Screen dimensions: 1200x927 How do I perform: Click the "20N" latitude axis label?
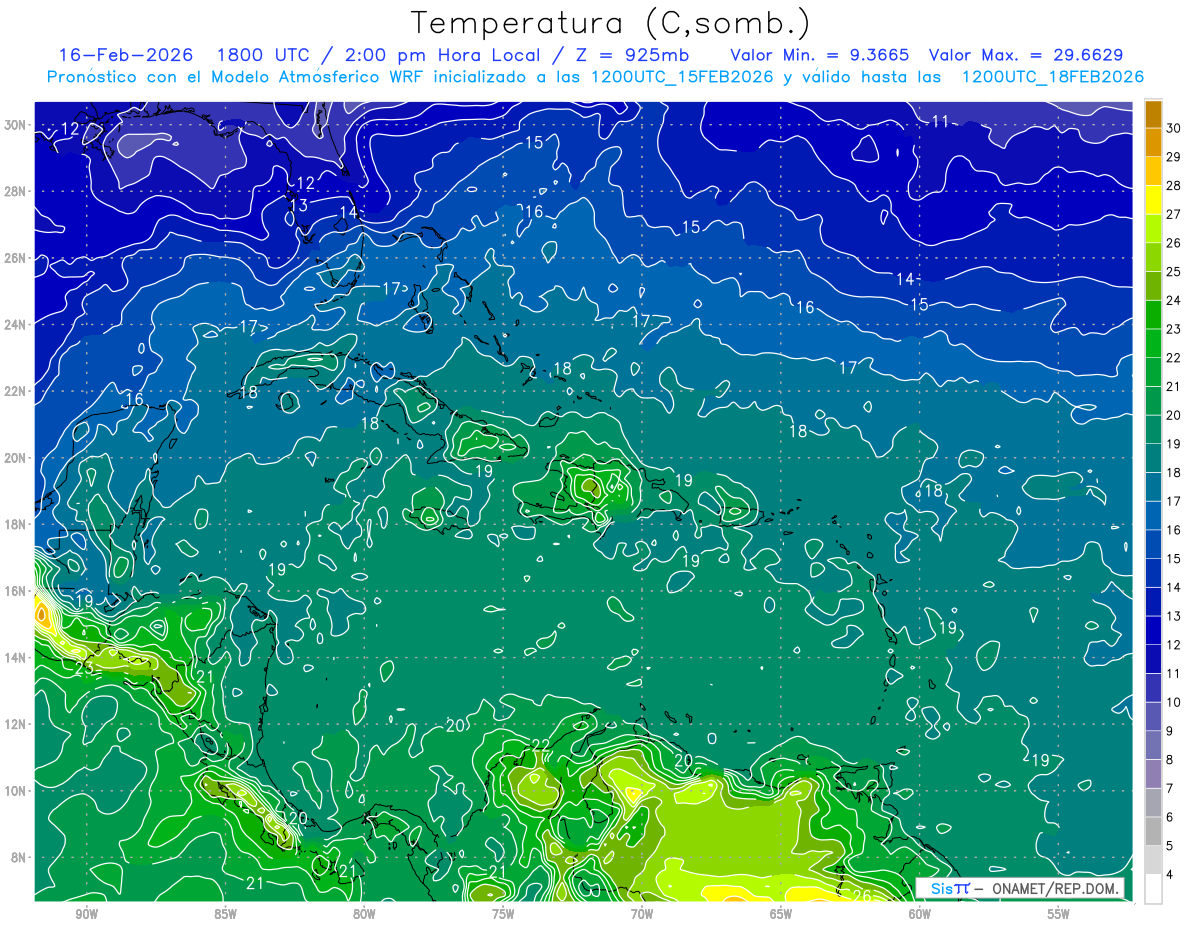(x=15, y=458)
